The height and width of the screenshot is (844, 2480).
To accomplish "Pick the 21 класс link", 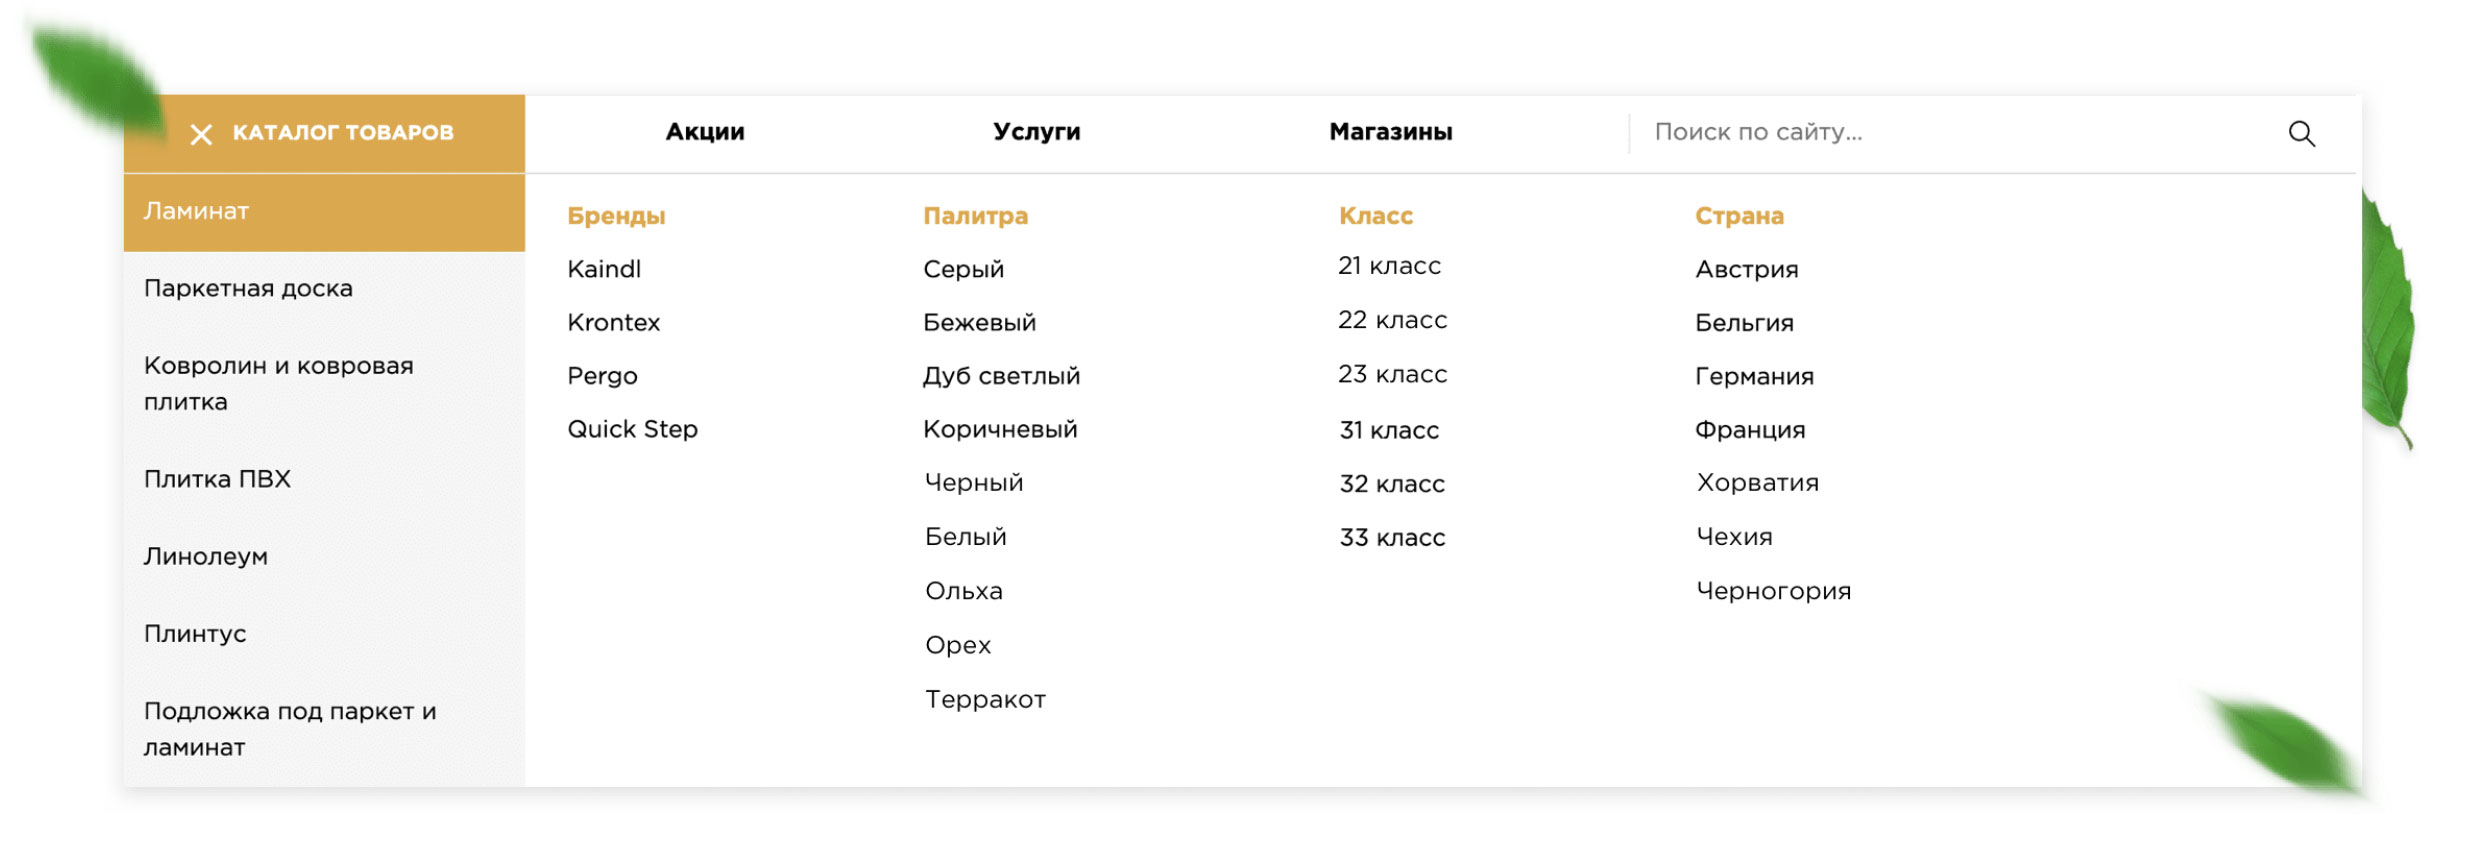I will pos(1389,266).
